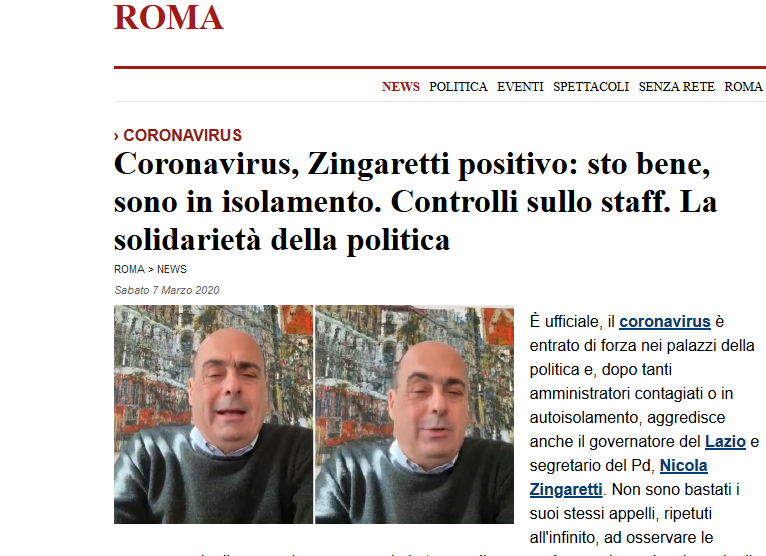Open the SENZA RETE section
The image size is (766, 556).
point(677,86)
